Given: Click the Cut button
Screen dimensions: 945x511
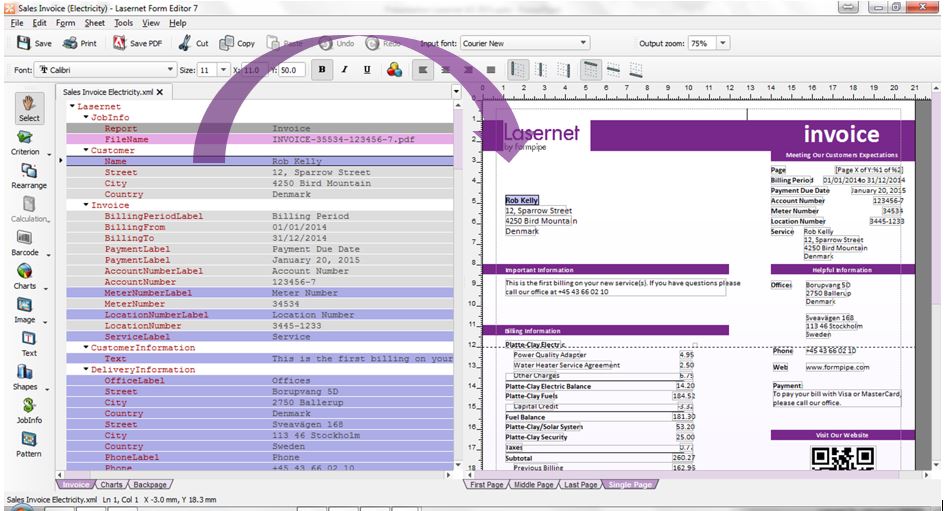Looking at the screenshot, I should 193,44.
